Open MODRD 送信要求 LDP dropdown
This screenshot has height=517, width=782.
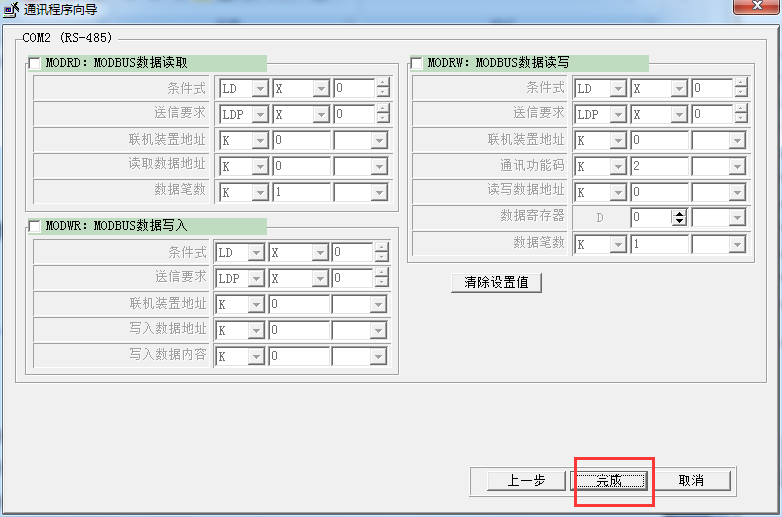tap(260, 115)
